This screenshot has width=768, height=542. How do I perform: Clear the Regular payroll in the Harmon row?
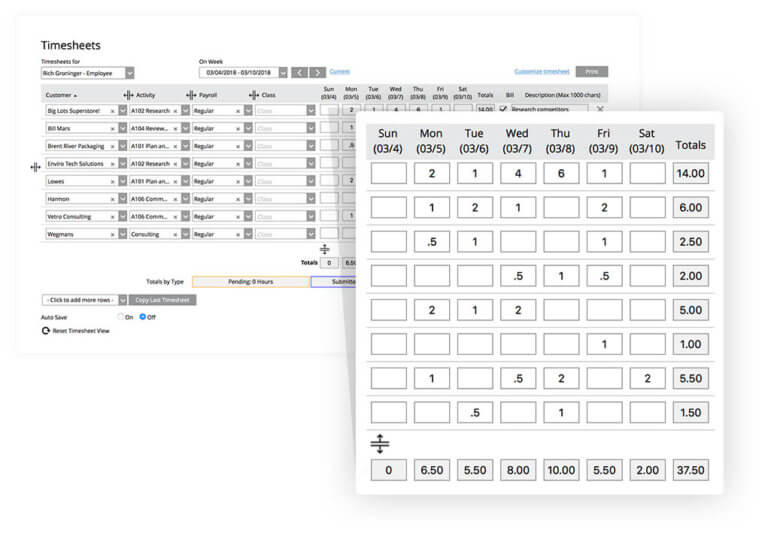(x=238, y=199)
